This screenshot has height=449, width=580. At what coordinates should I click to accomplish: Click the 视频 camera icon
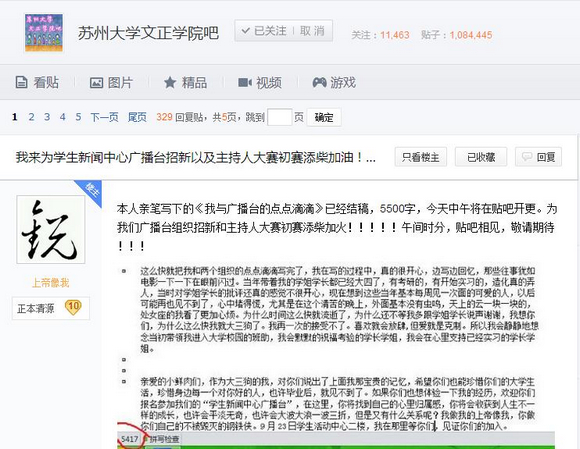click(x=245, y=82)
